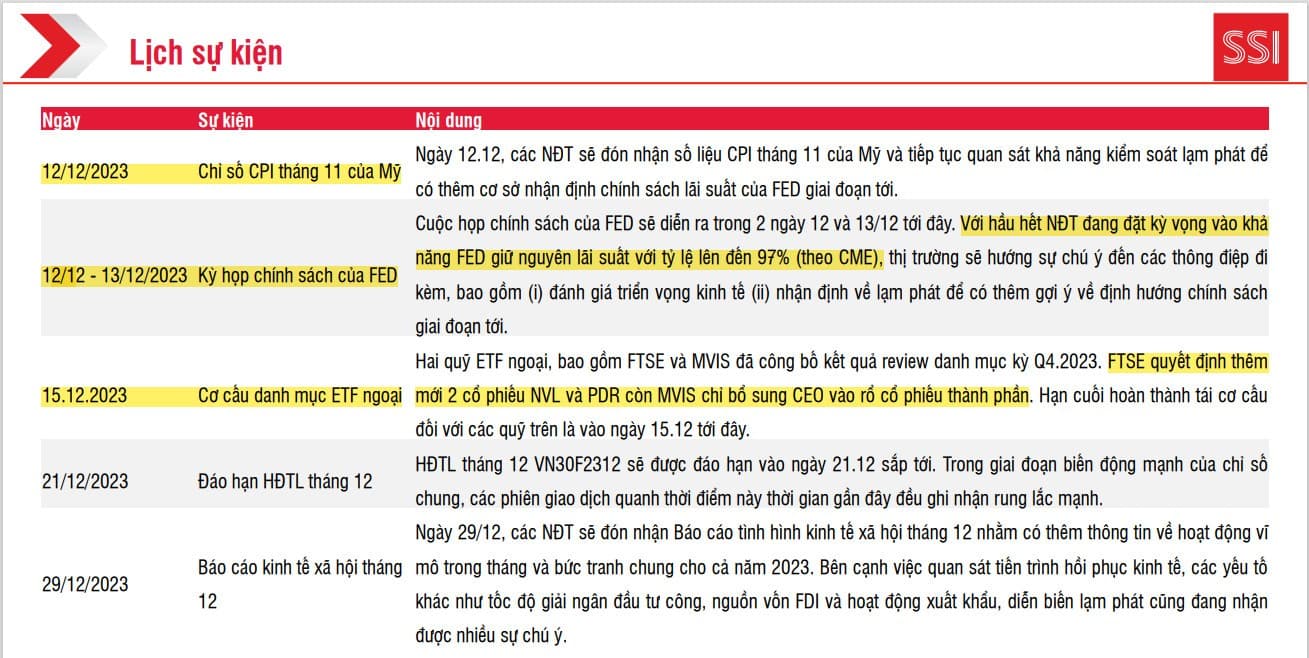Click the 'Ngày' column header
Screen dimensions: 1309x658
click(60, 120)
